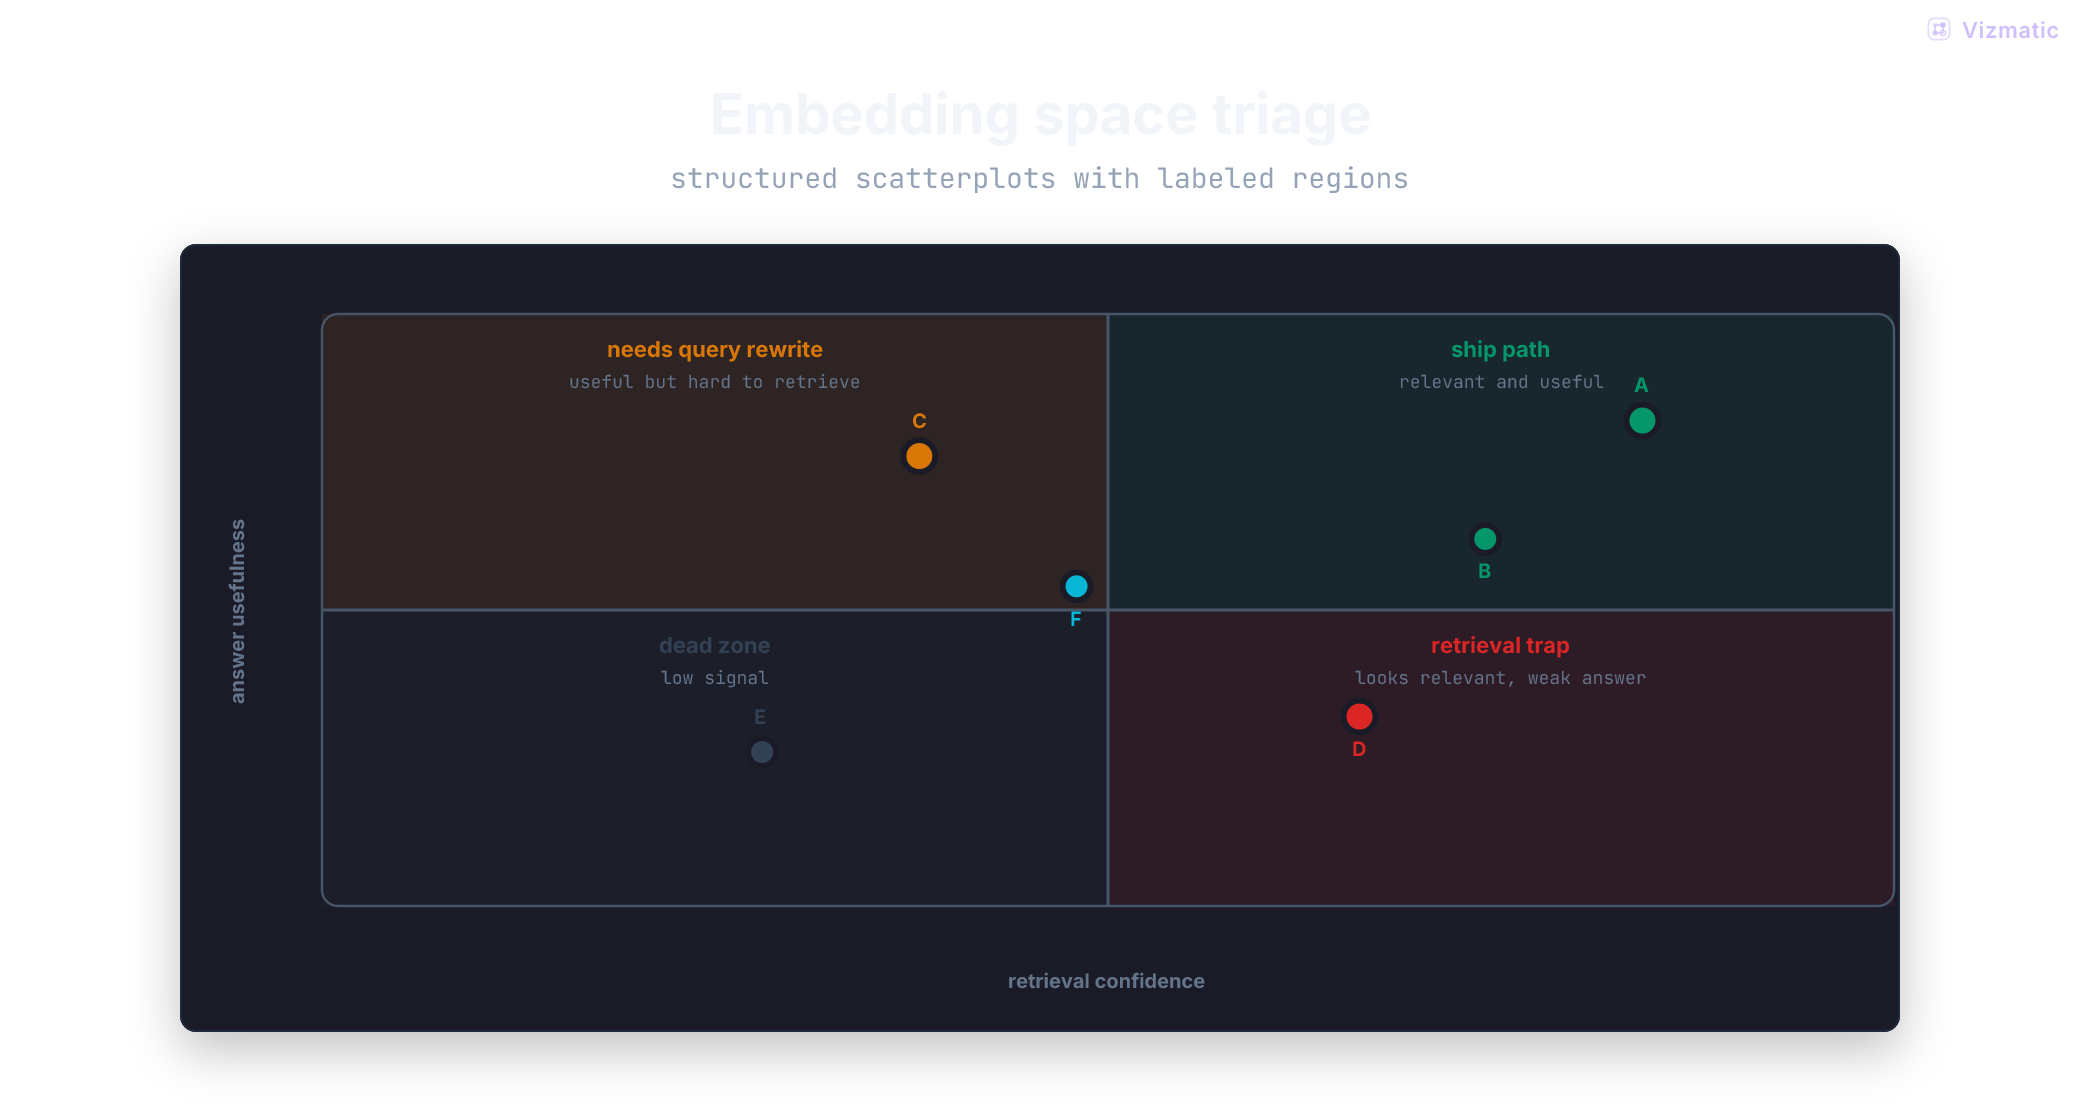Select orange data point C
2080x1120 pixels.
pos(919,456)
